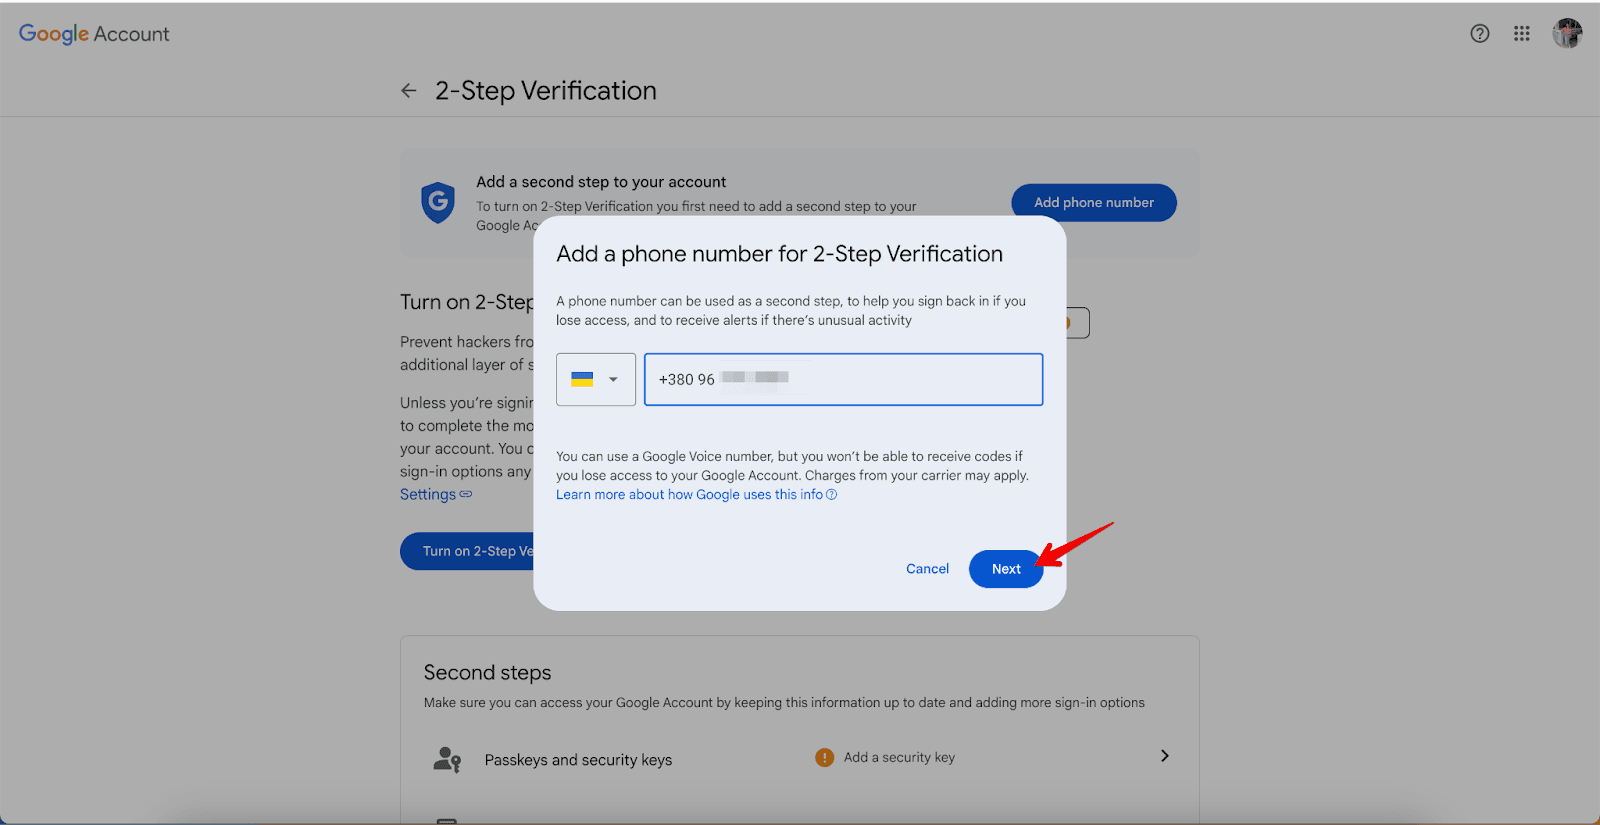
Task: Click the Passkeys and security keys icon
Action: [447, 759]
